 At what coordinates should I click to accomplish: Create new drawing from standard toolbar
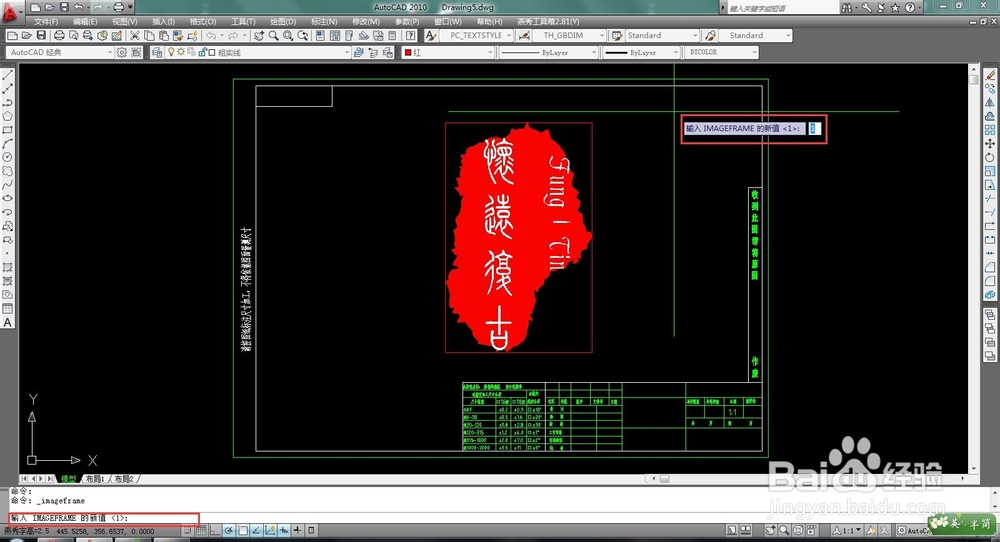(12, 36)
